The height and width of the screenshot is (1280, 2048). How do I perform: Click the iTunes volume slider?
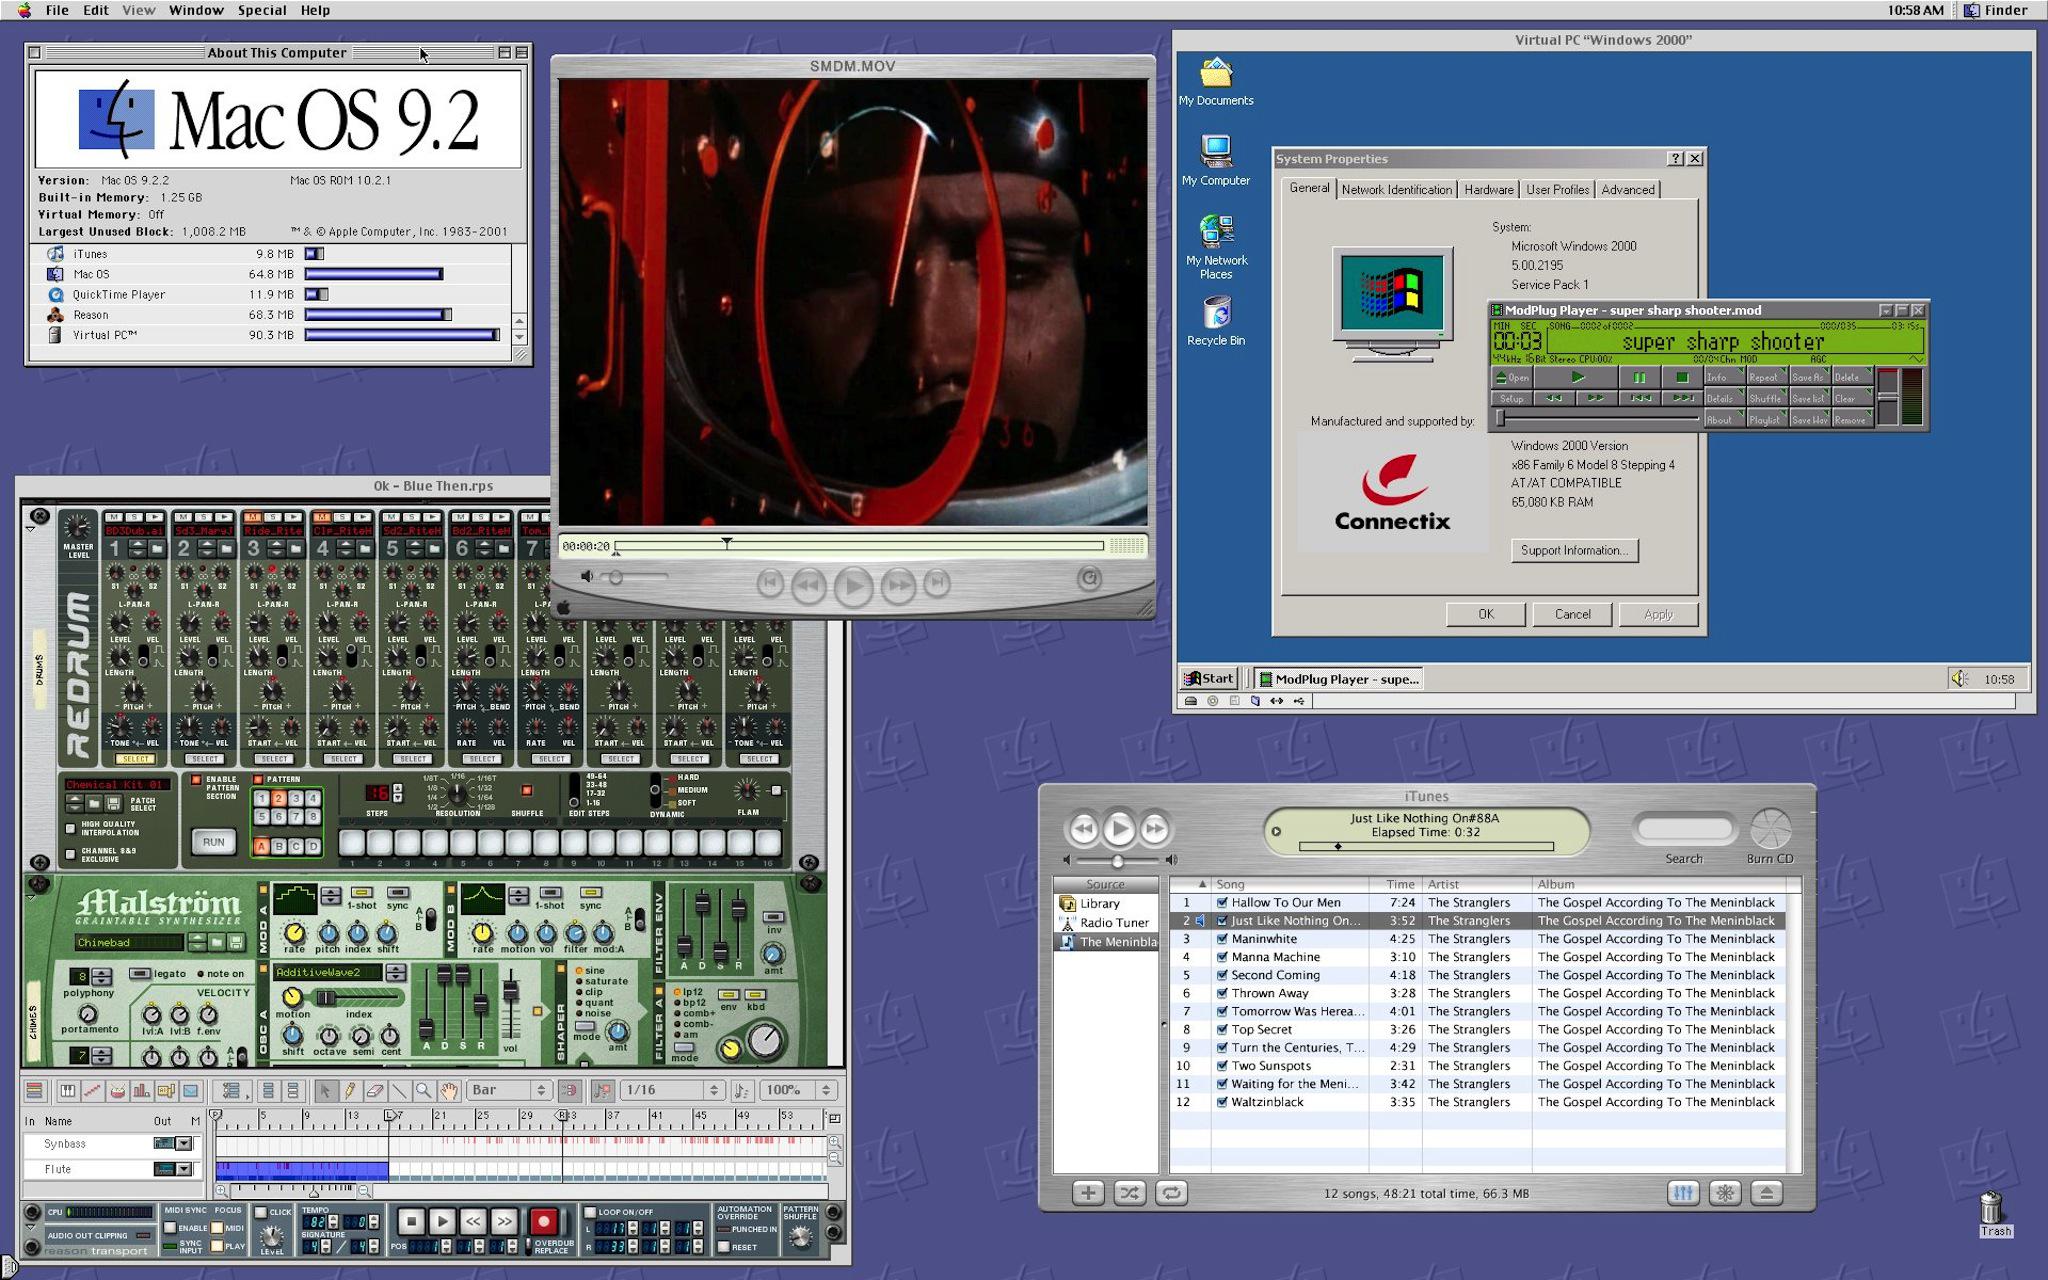click(x=1117, y=860)
